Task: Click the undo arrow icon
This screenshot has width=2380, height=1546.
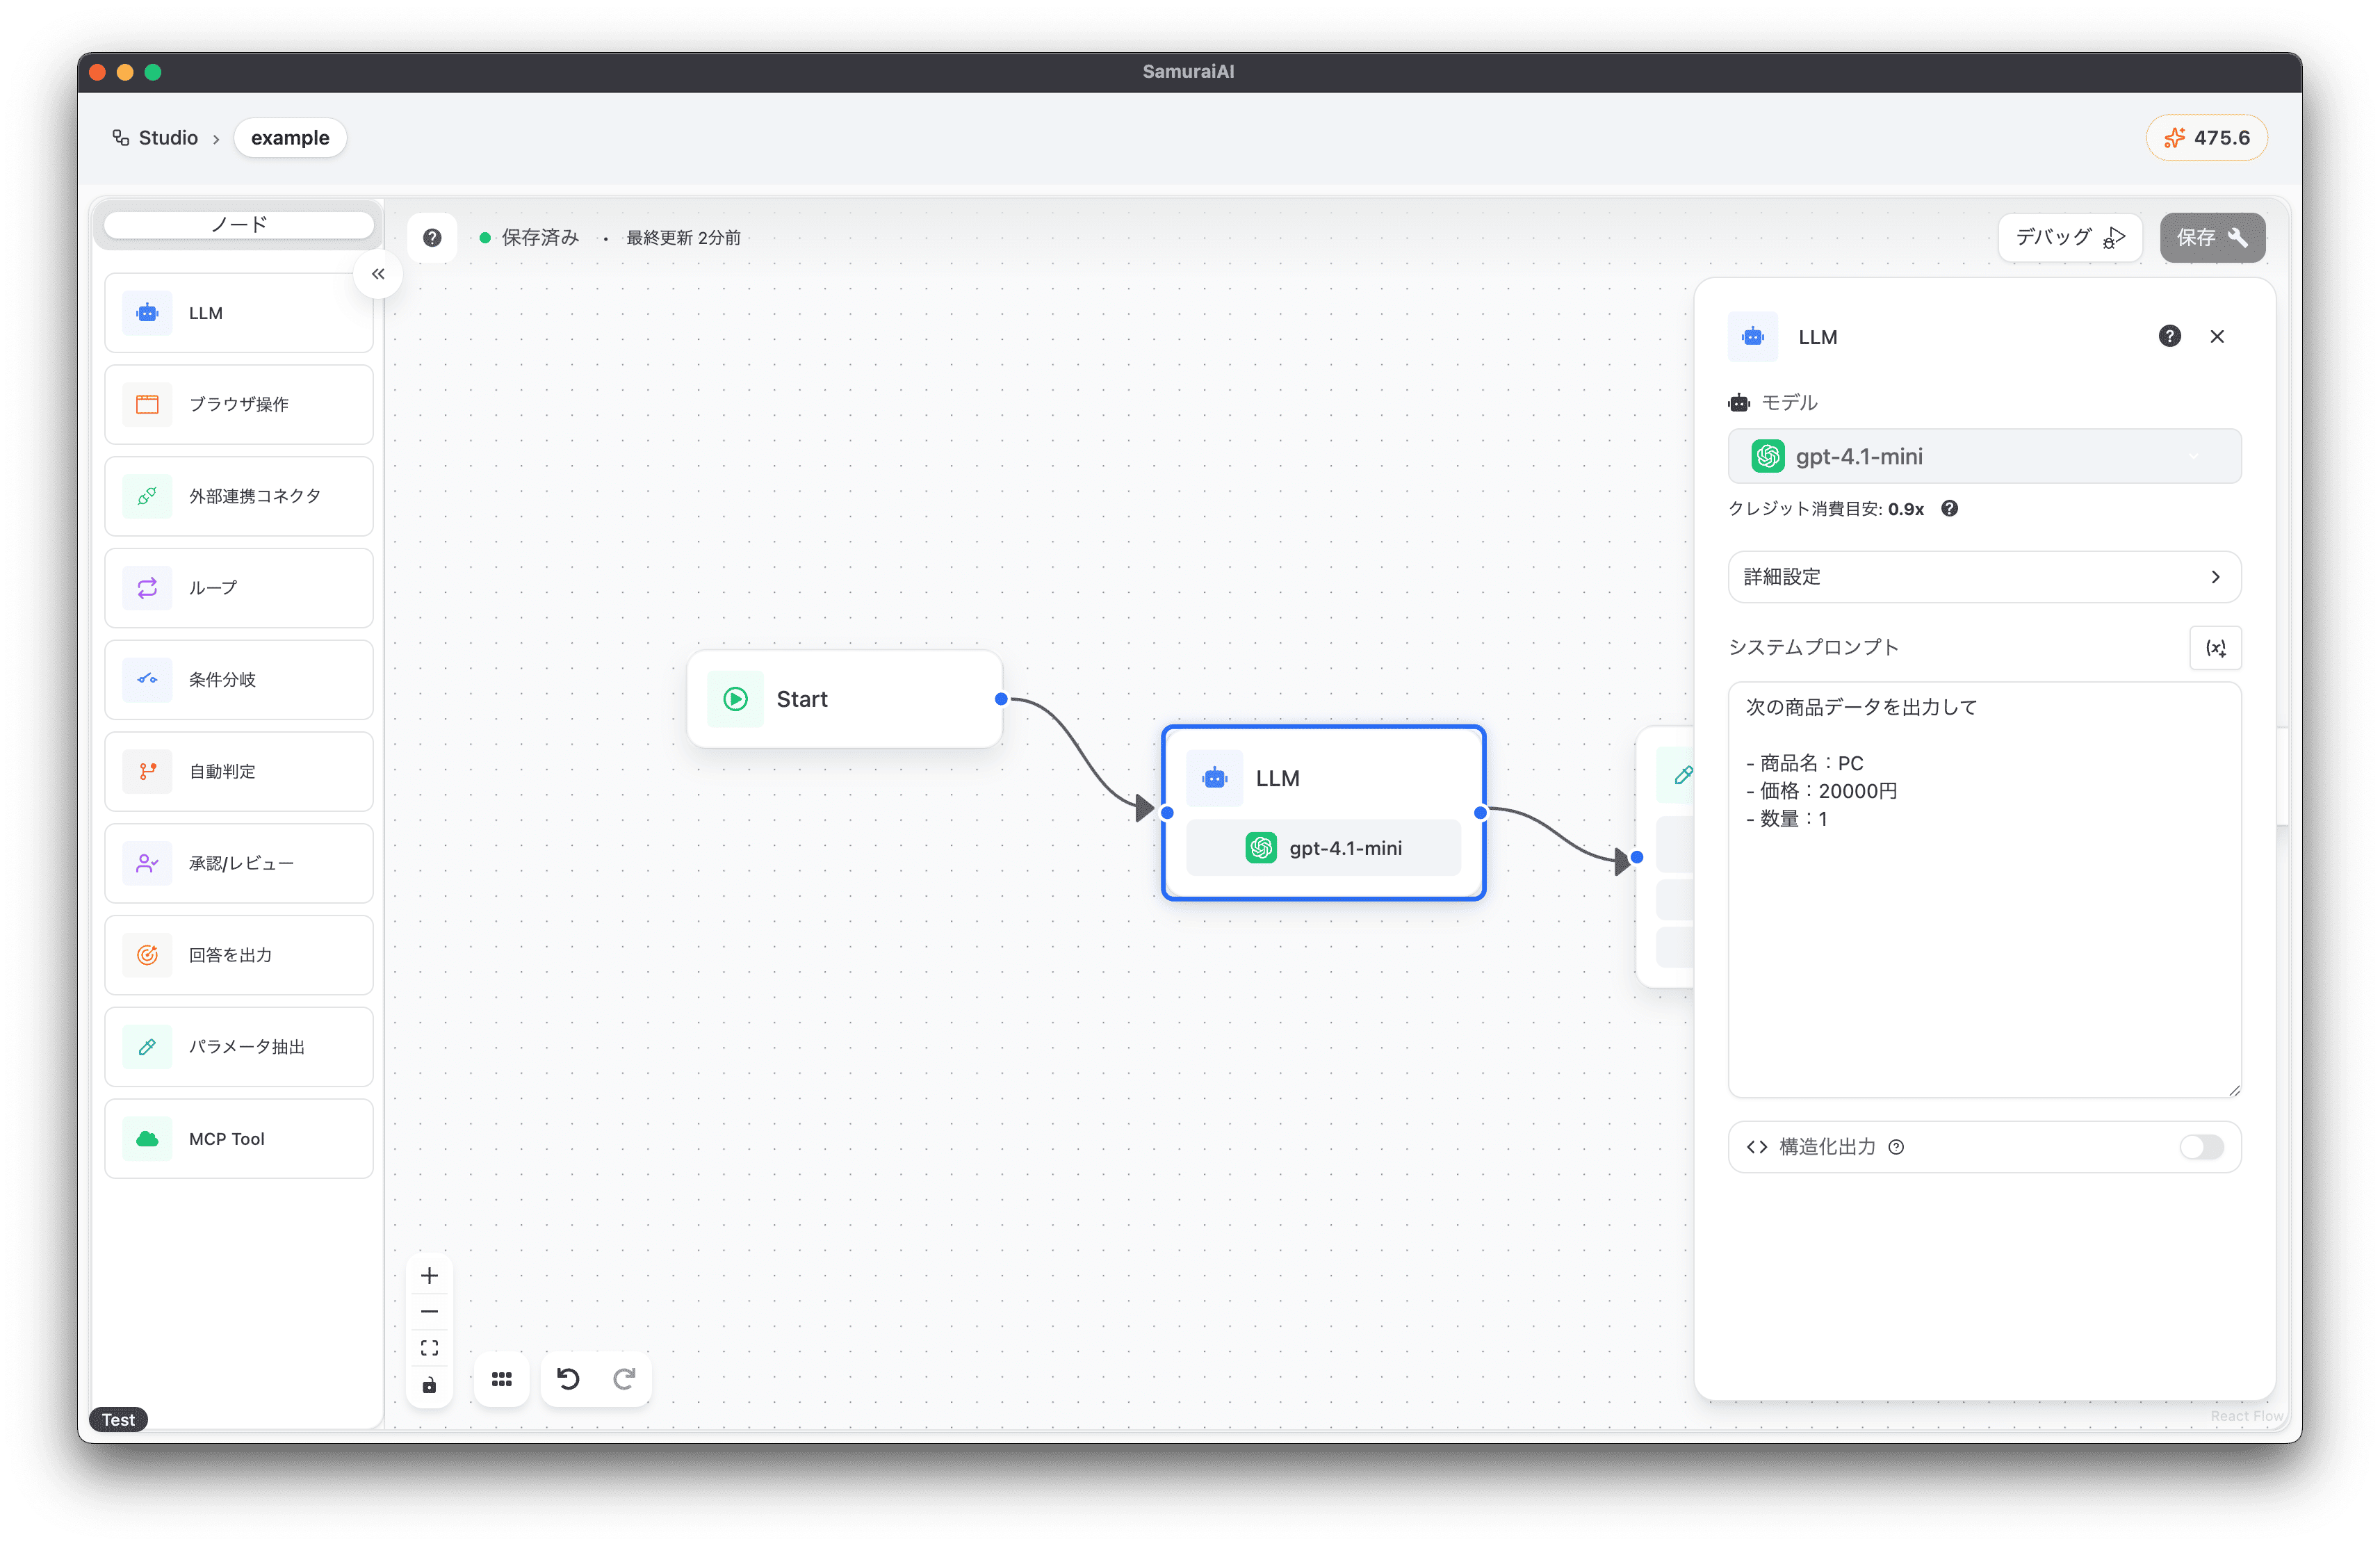Action: click(568, 1379)
